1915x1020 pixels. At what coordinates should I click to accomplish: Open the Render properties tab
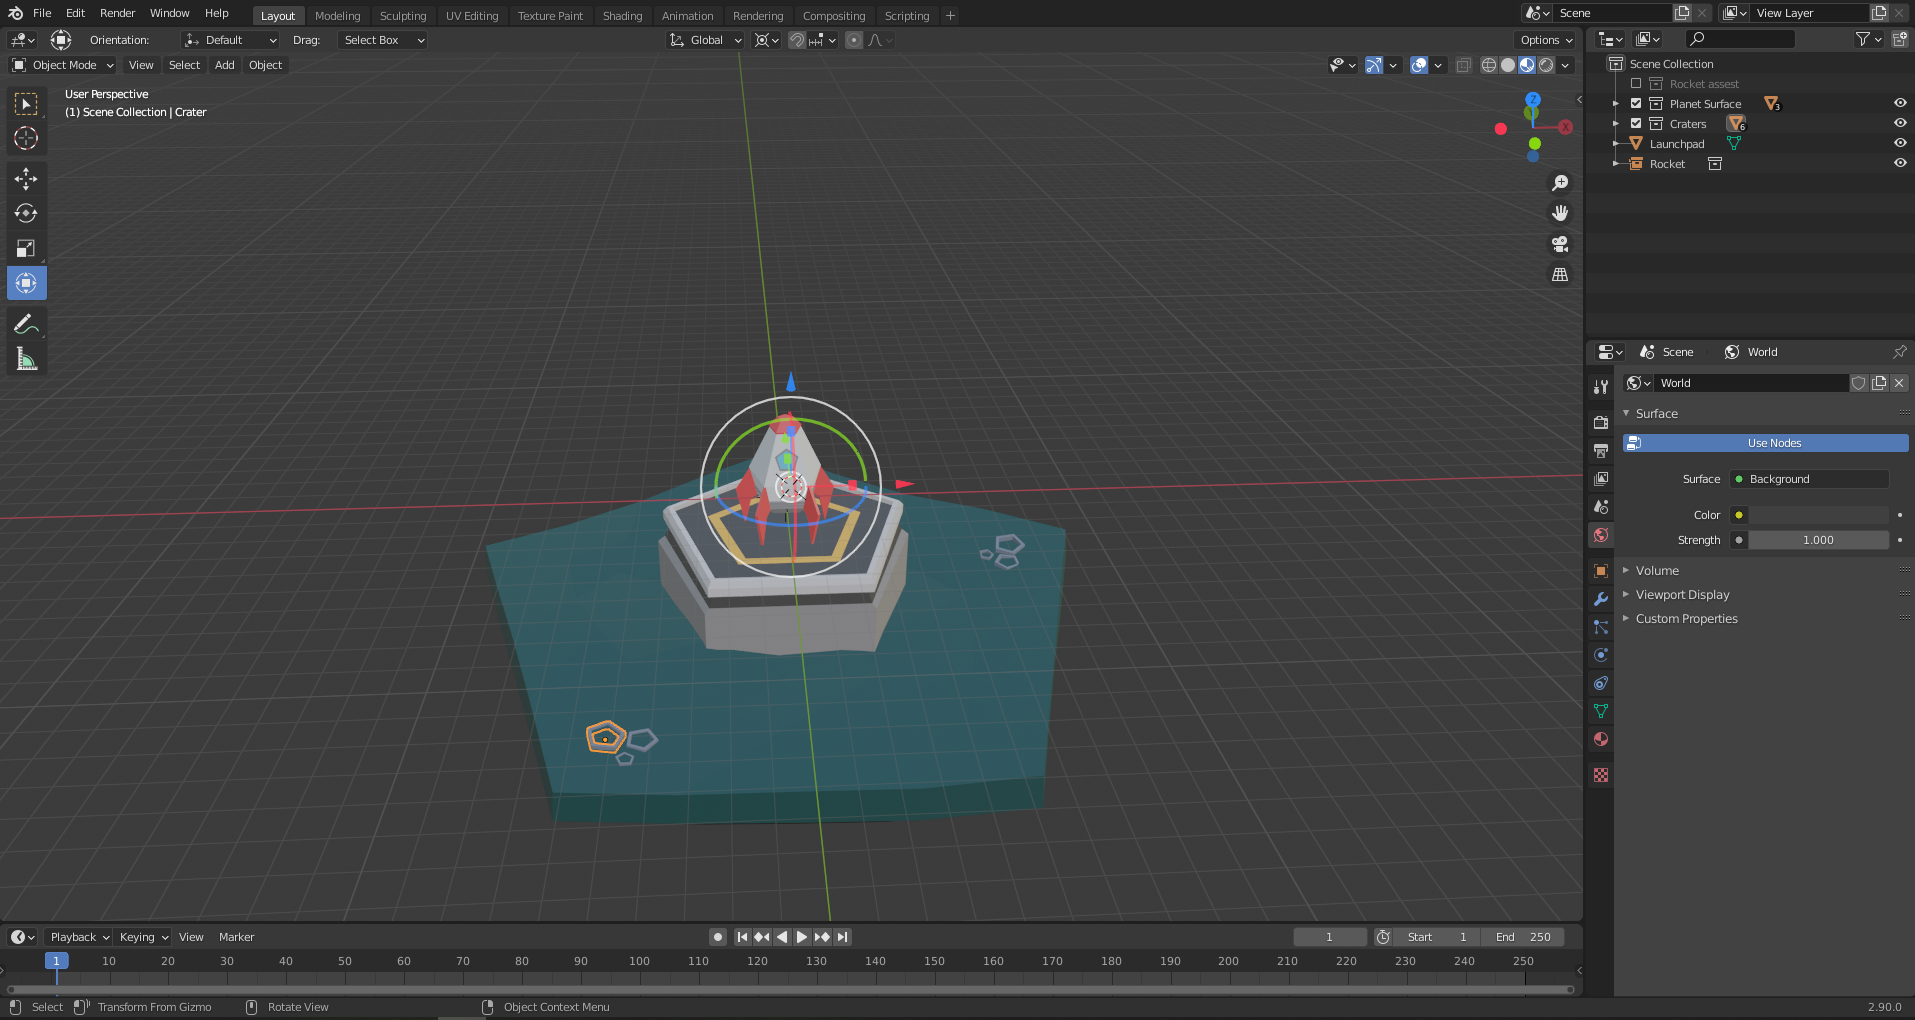[x=1600, y=422]
